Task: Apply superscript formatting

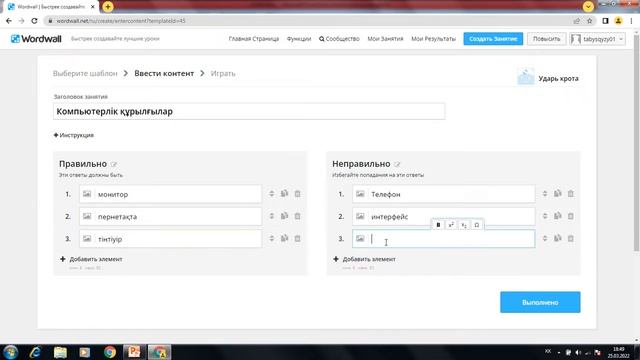Action: [x=451, y=225]
